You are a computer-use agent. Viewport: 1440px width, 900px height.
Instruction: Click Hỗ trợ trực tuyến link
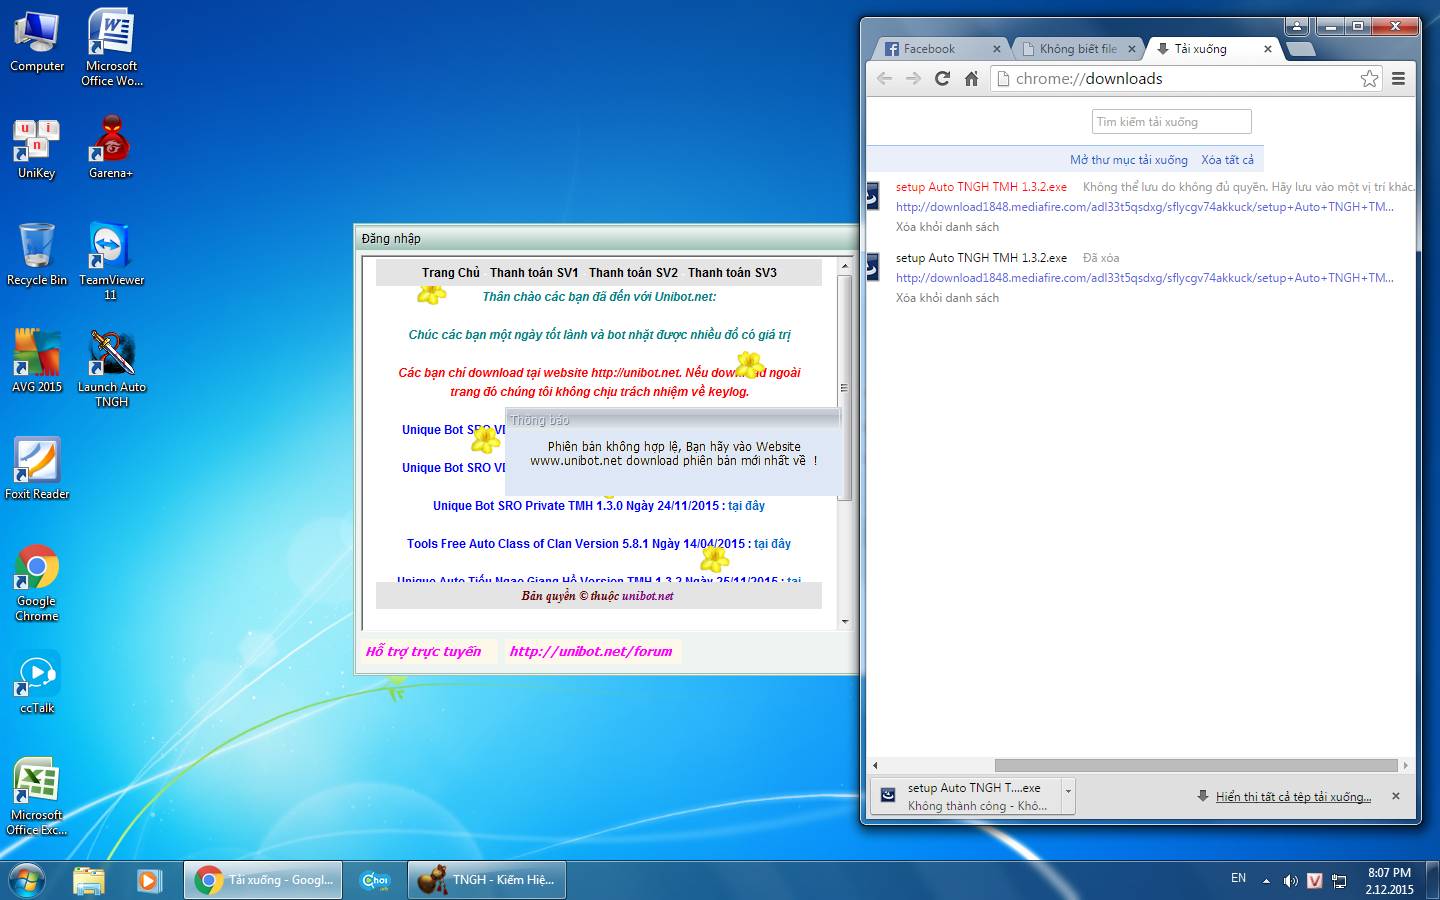(x=424, y=651)
